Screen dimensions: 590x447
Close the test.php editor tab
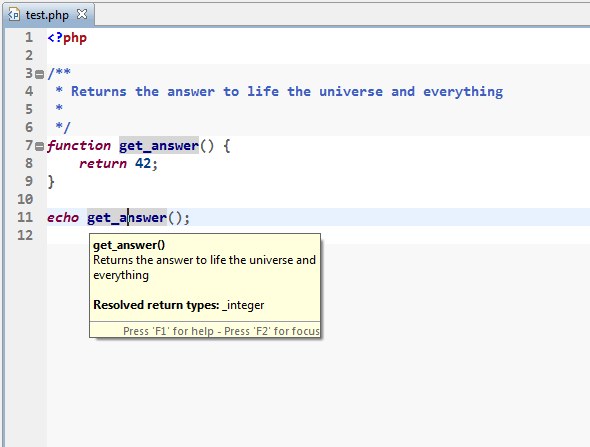tap(82, 14)
